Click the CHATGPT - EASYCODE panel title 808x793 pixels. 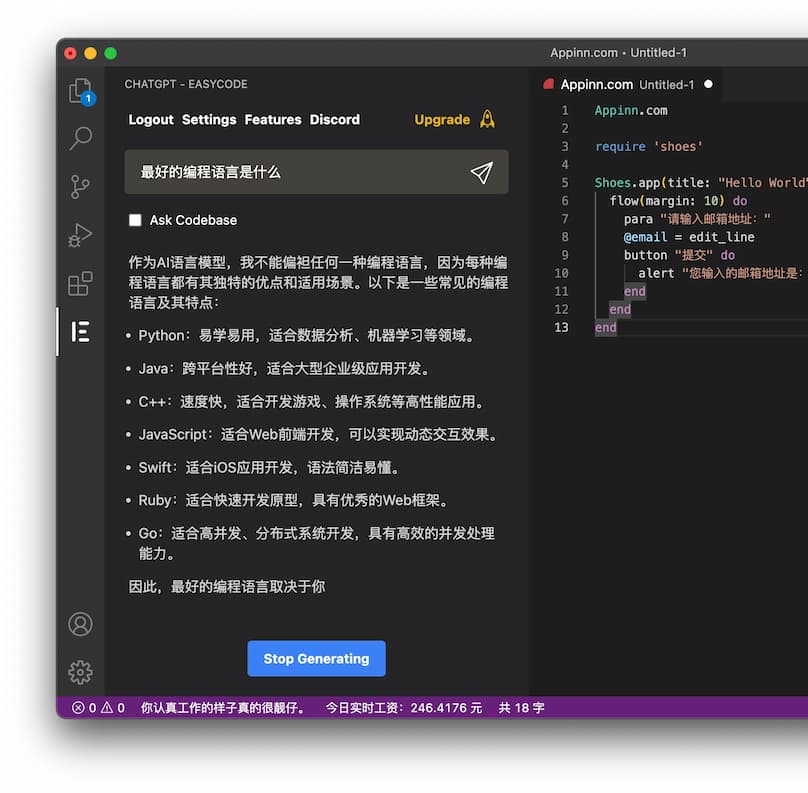pyautogui.click(x=186, y=84)
